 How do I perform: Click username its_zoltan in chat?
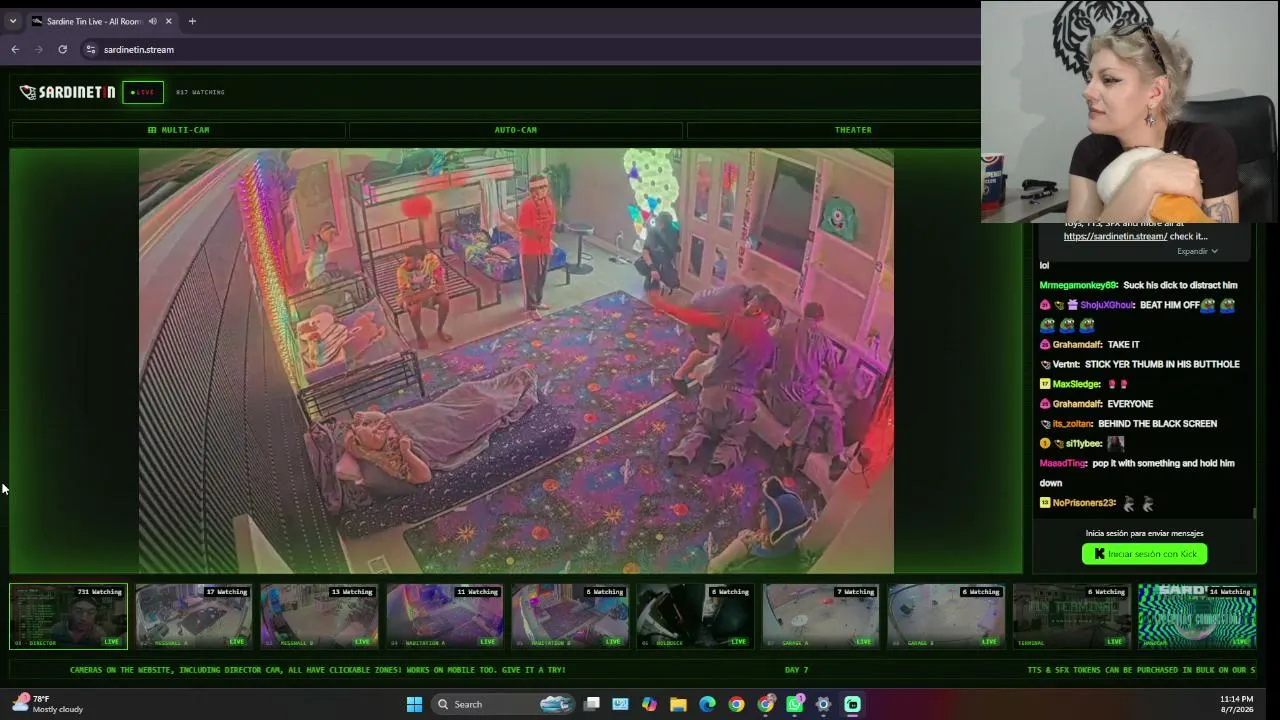coord(1072,424)
